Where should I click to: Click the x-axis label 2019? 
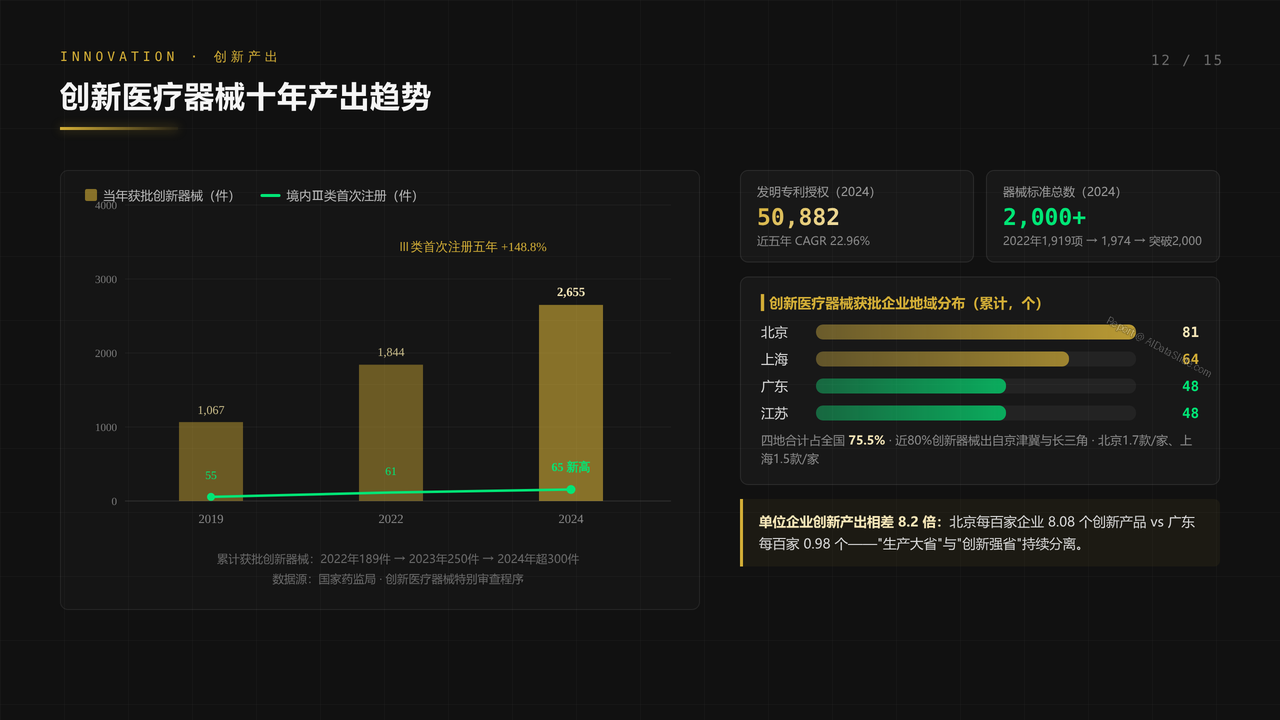211,519
